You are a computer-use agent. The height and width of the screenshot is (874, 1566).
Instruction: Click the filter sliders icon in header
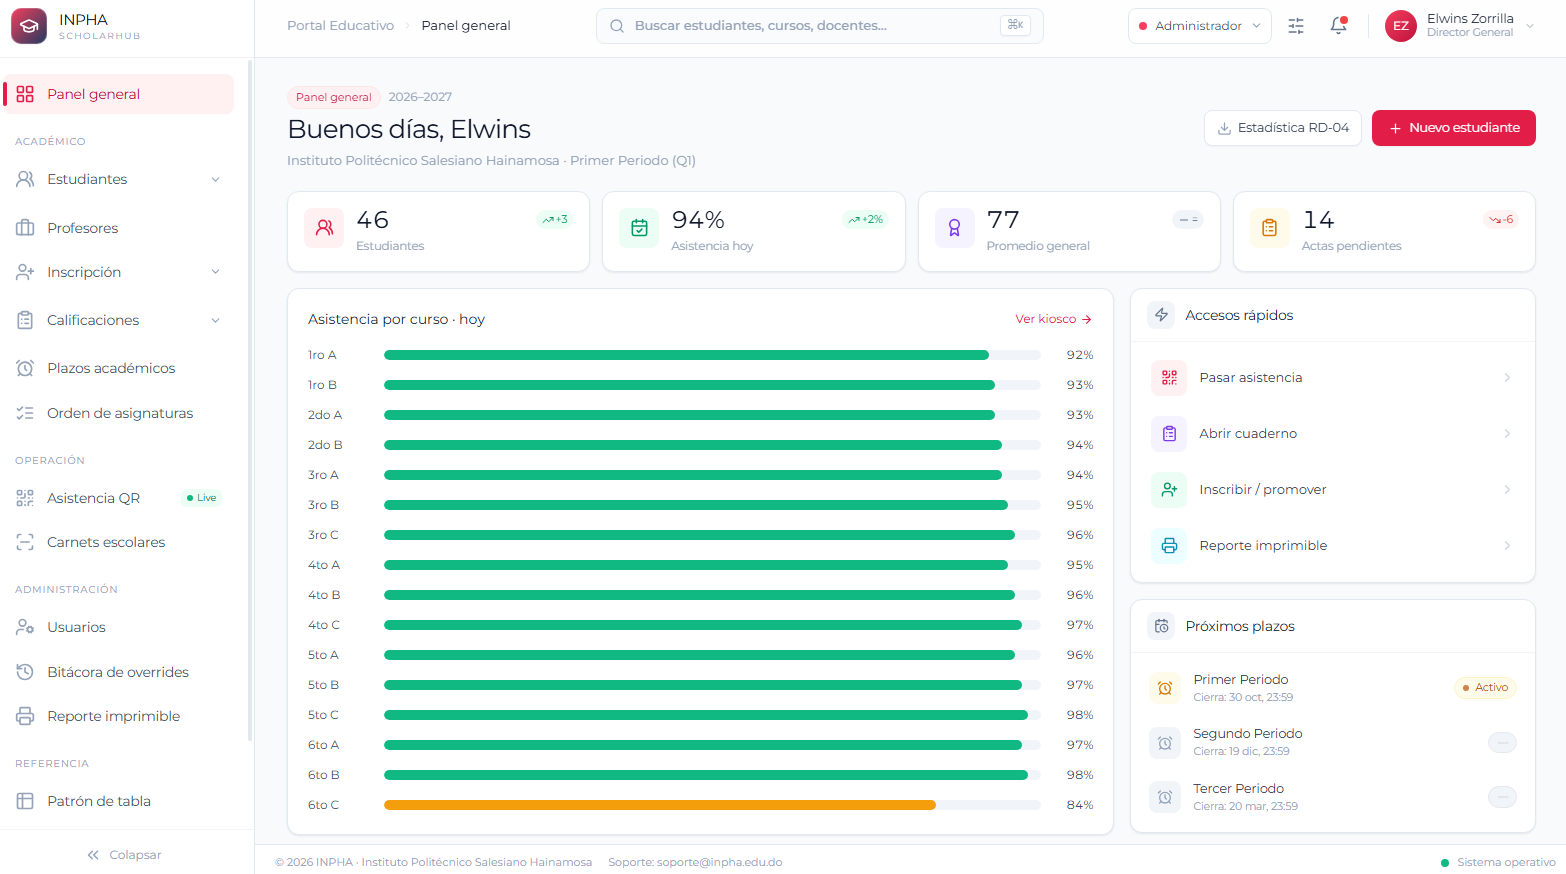[x=1296, y=26]
